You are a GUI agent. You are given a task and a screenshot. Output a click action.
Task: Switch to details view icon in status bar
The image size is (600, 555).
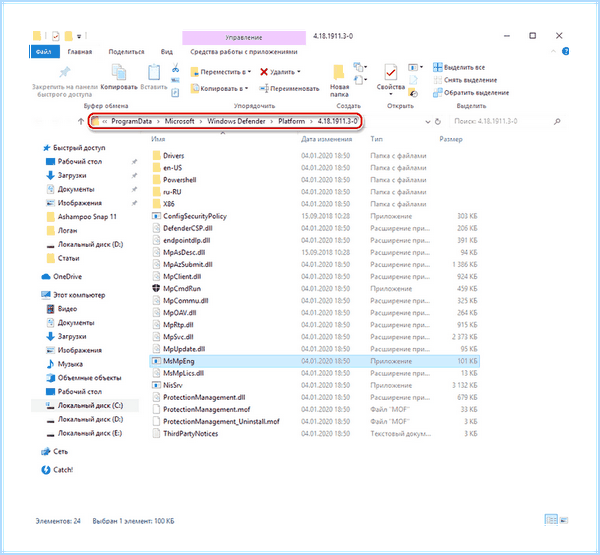(551, 520)
